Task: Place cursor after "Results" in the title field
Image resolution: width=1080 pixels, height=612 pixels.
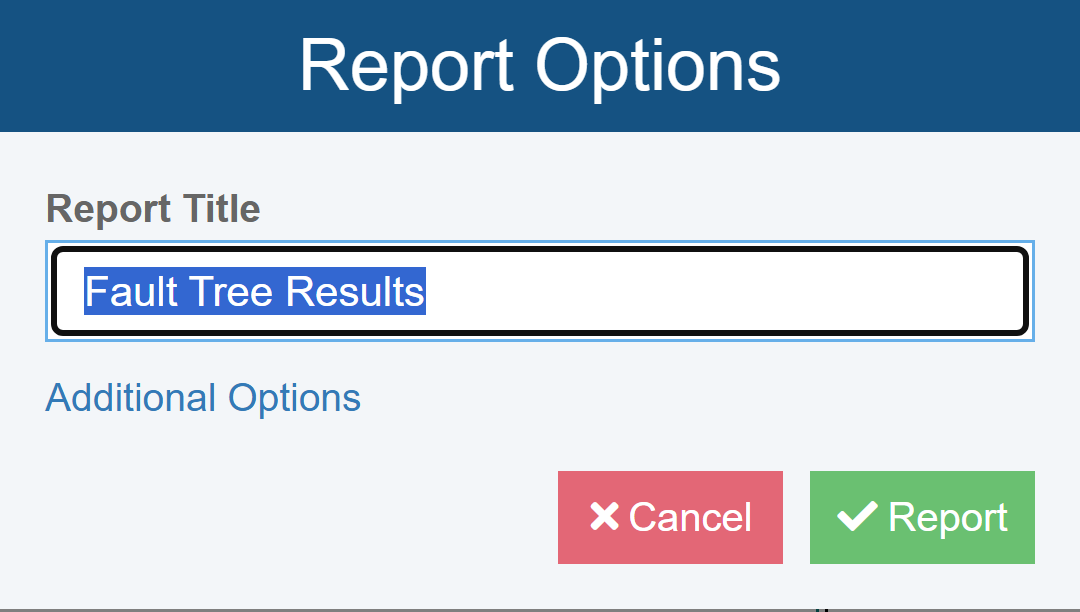Action: [x=427, y=291]
